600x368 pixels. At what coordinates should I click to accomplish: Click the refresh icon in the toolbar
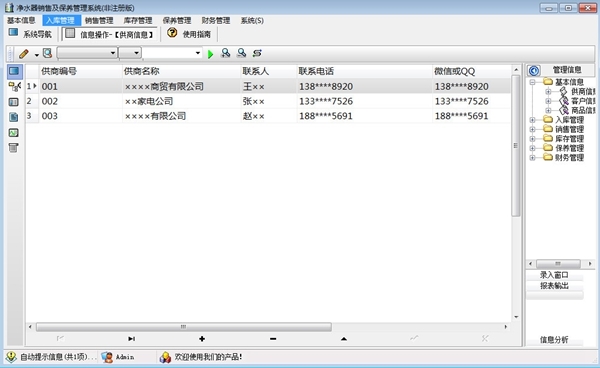tap(257, 53)
